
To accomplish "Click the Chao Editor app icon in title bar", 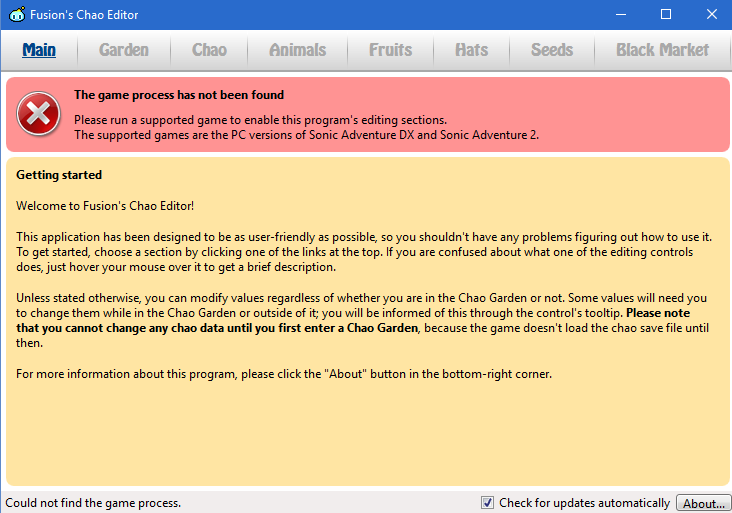I will pos(16,15).
